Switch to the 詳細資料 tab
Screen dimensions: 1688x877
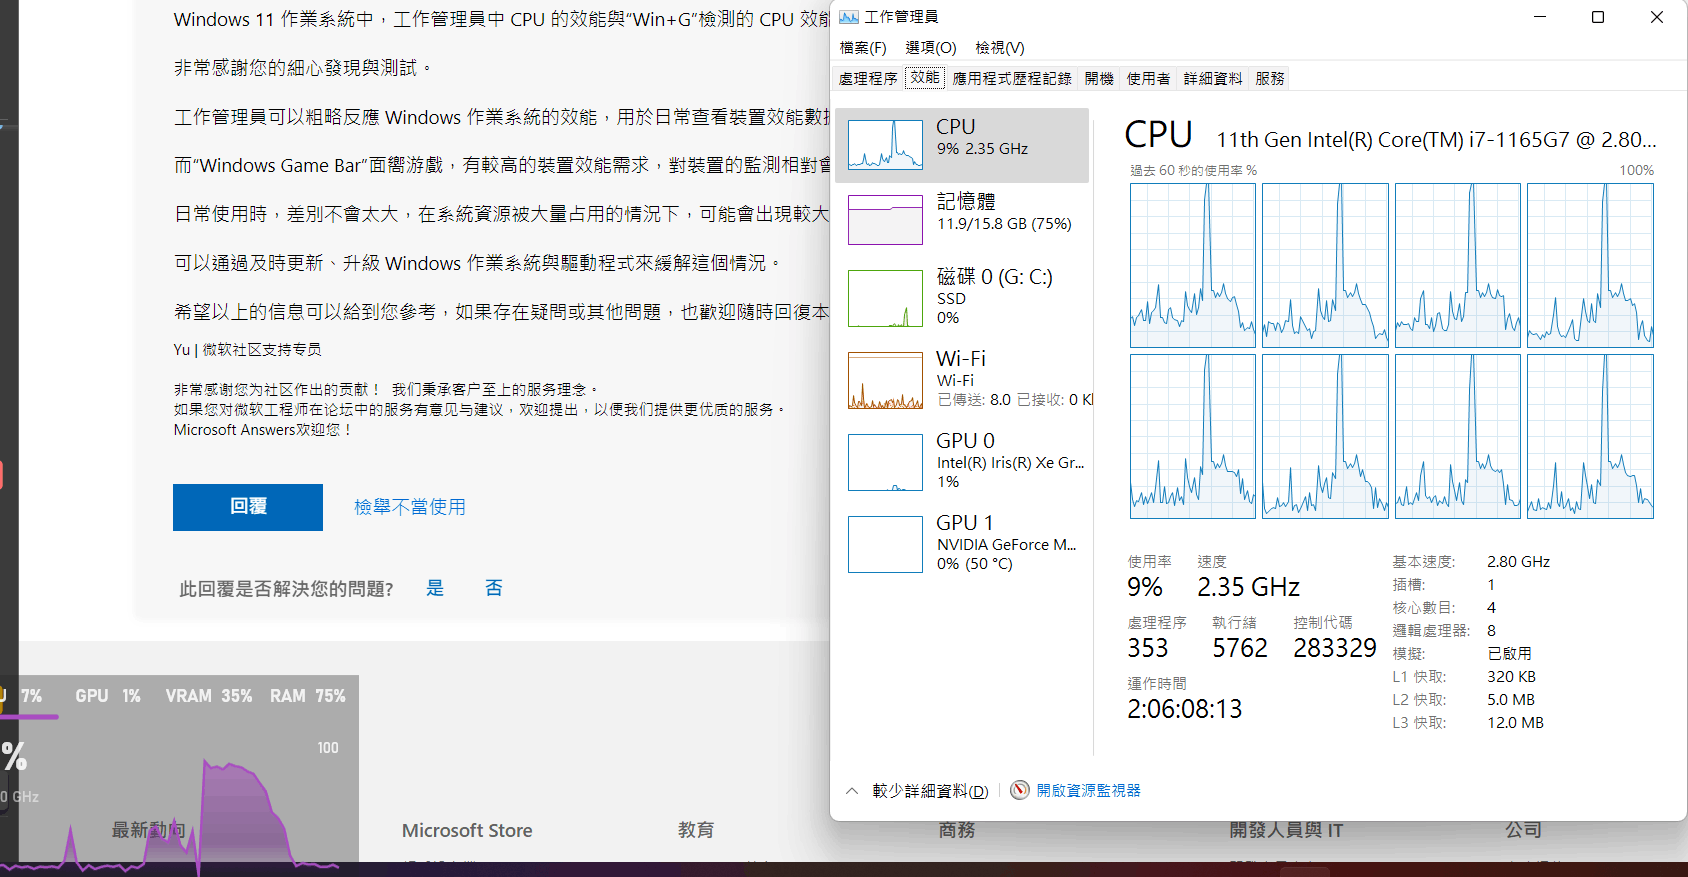click(x=1213, y=79)
